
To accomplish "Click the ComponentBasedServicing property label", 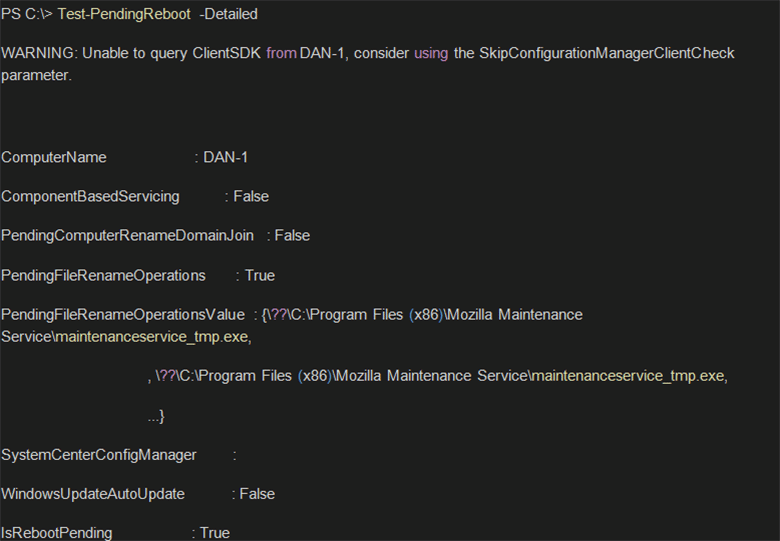I will point(90,196).
